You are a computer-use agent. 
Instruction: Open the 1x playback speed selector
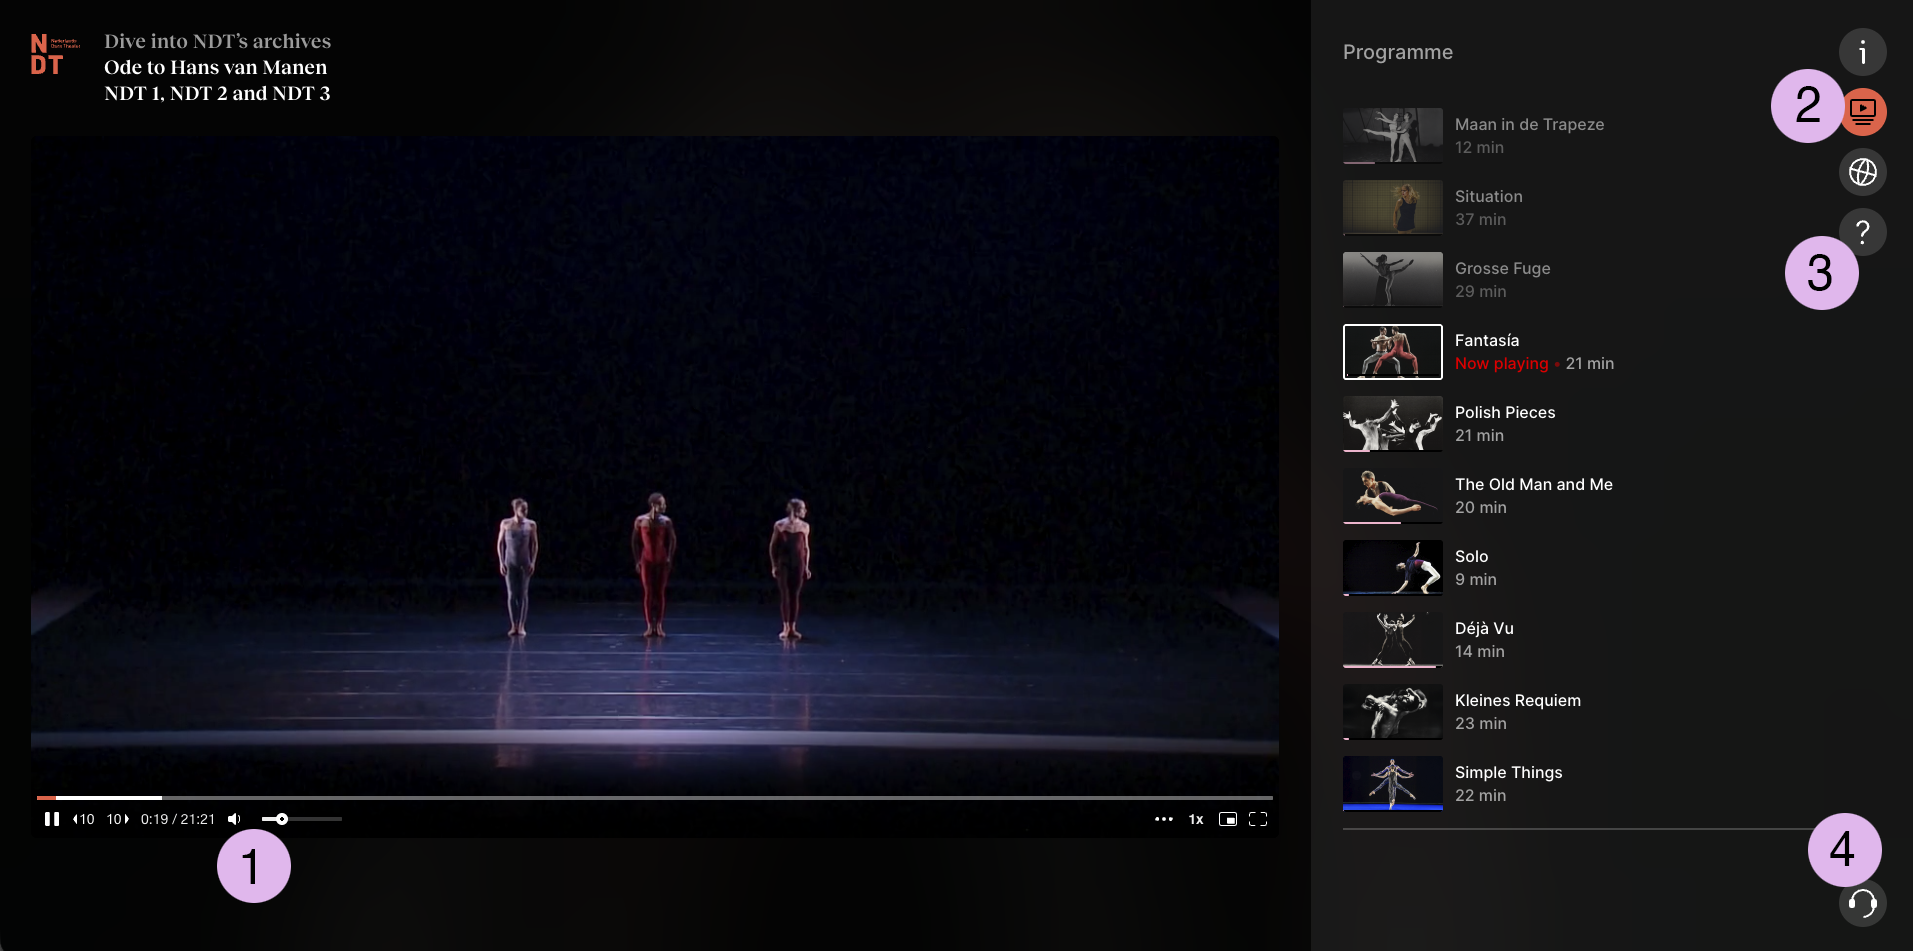click(x=1196, y=819)
